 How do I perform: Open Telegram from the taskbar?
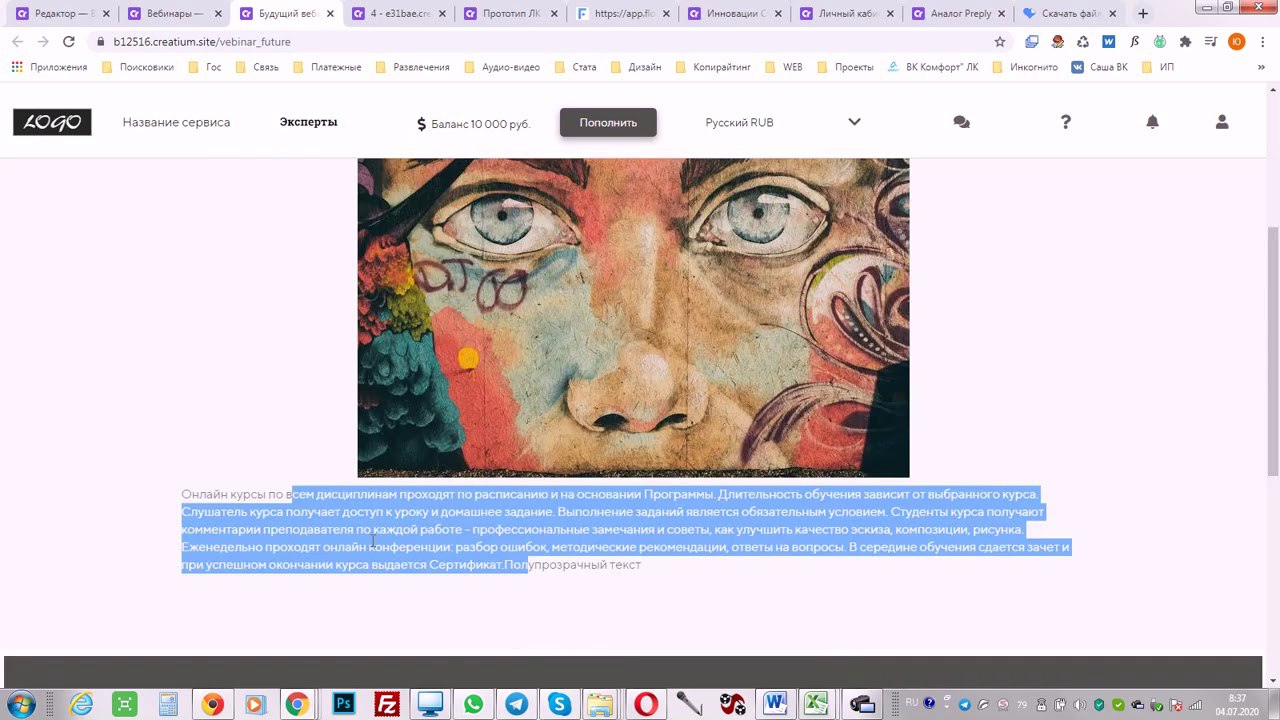[516, 704]
